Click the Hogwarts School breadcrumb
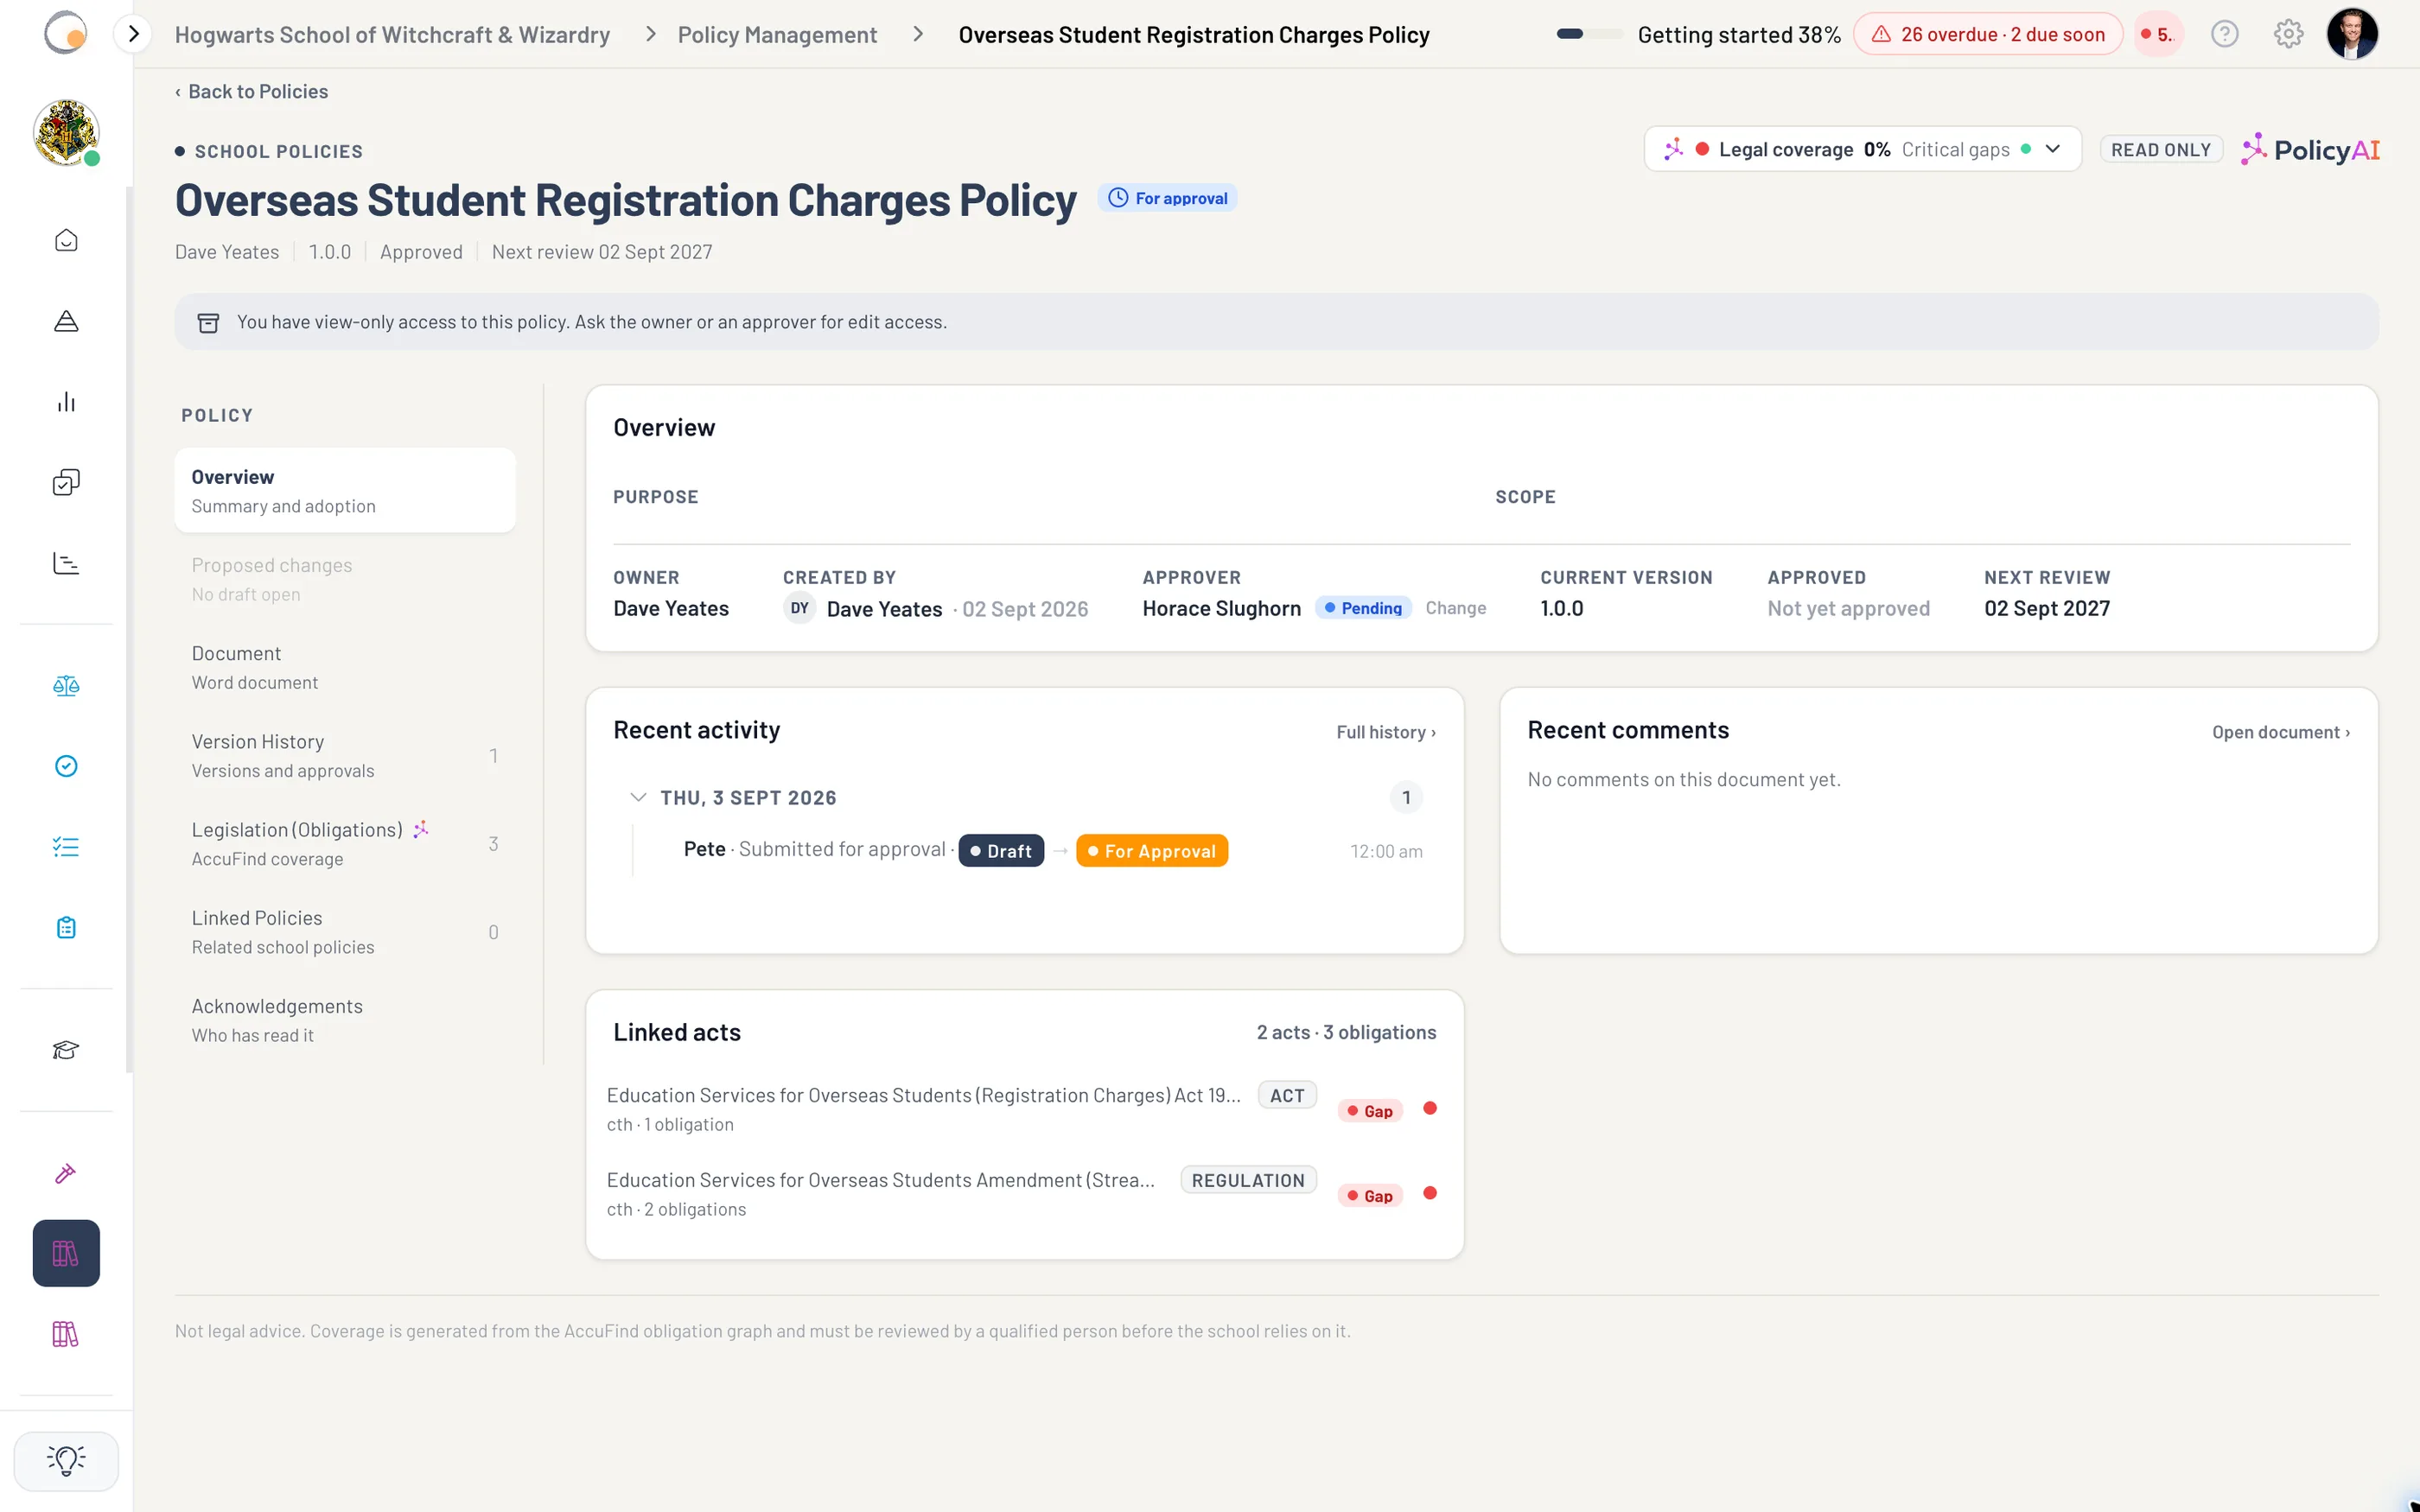The height and width of the screenshot is (1512, 2420). click(392, 35)
